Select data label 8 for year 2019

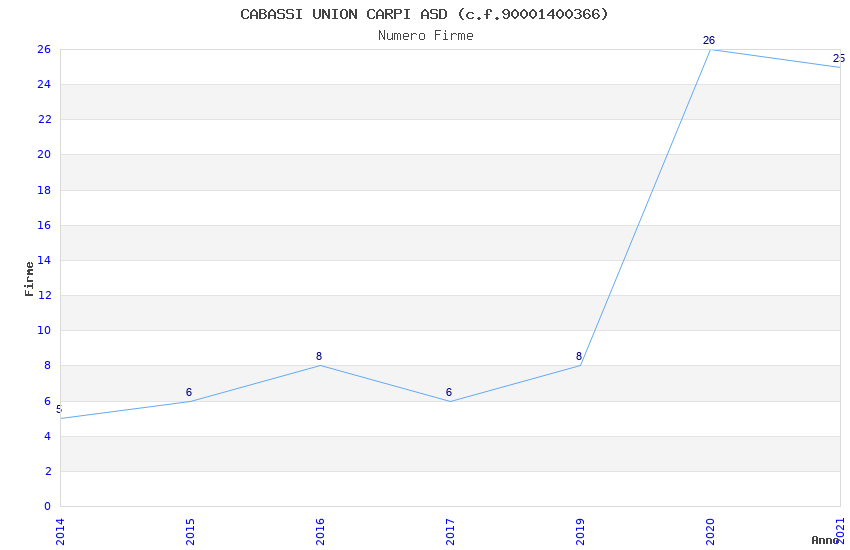[x=579, y=356]
